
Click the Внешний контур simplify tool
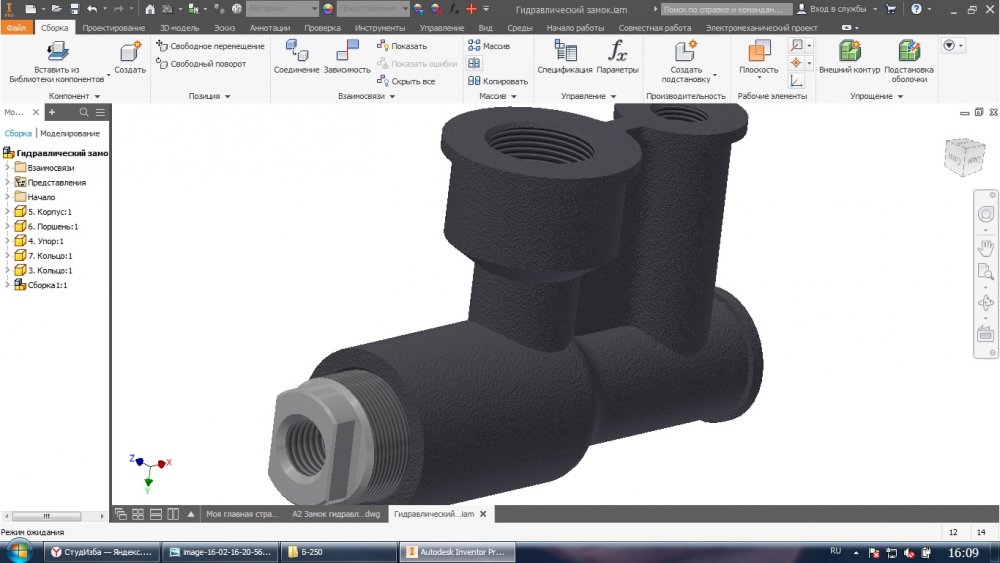(x=849, y=52)
